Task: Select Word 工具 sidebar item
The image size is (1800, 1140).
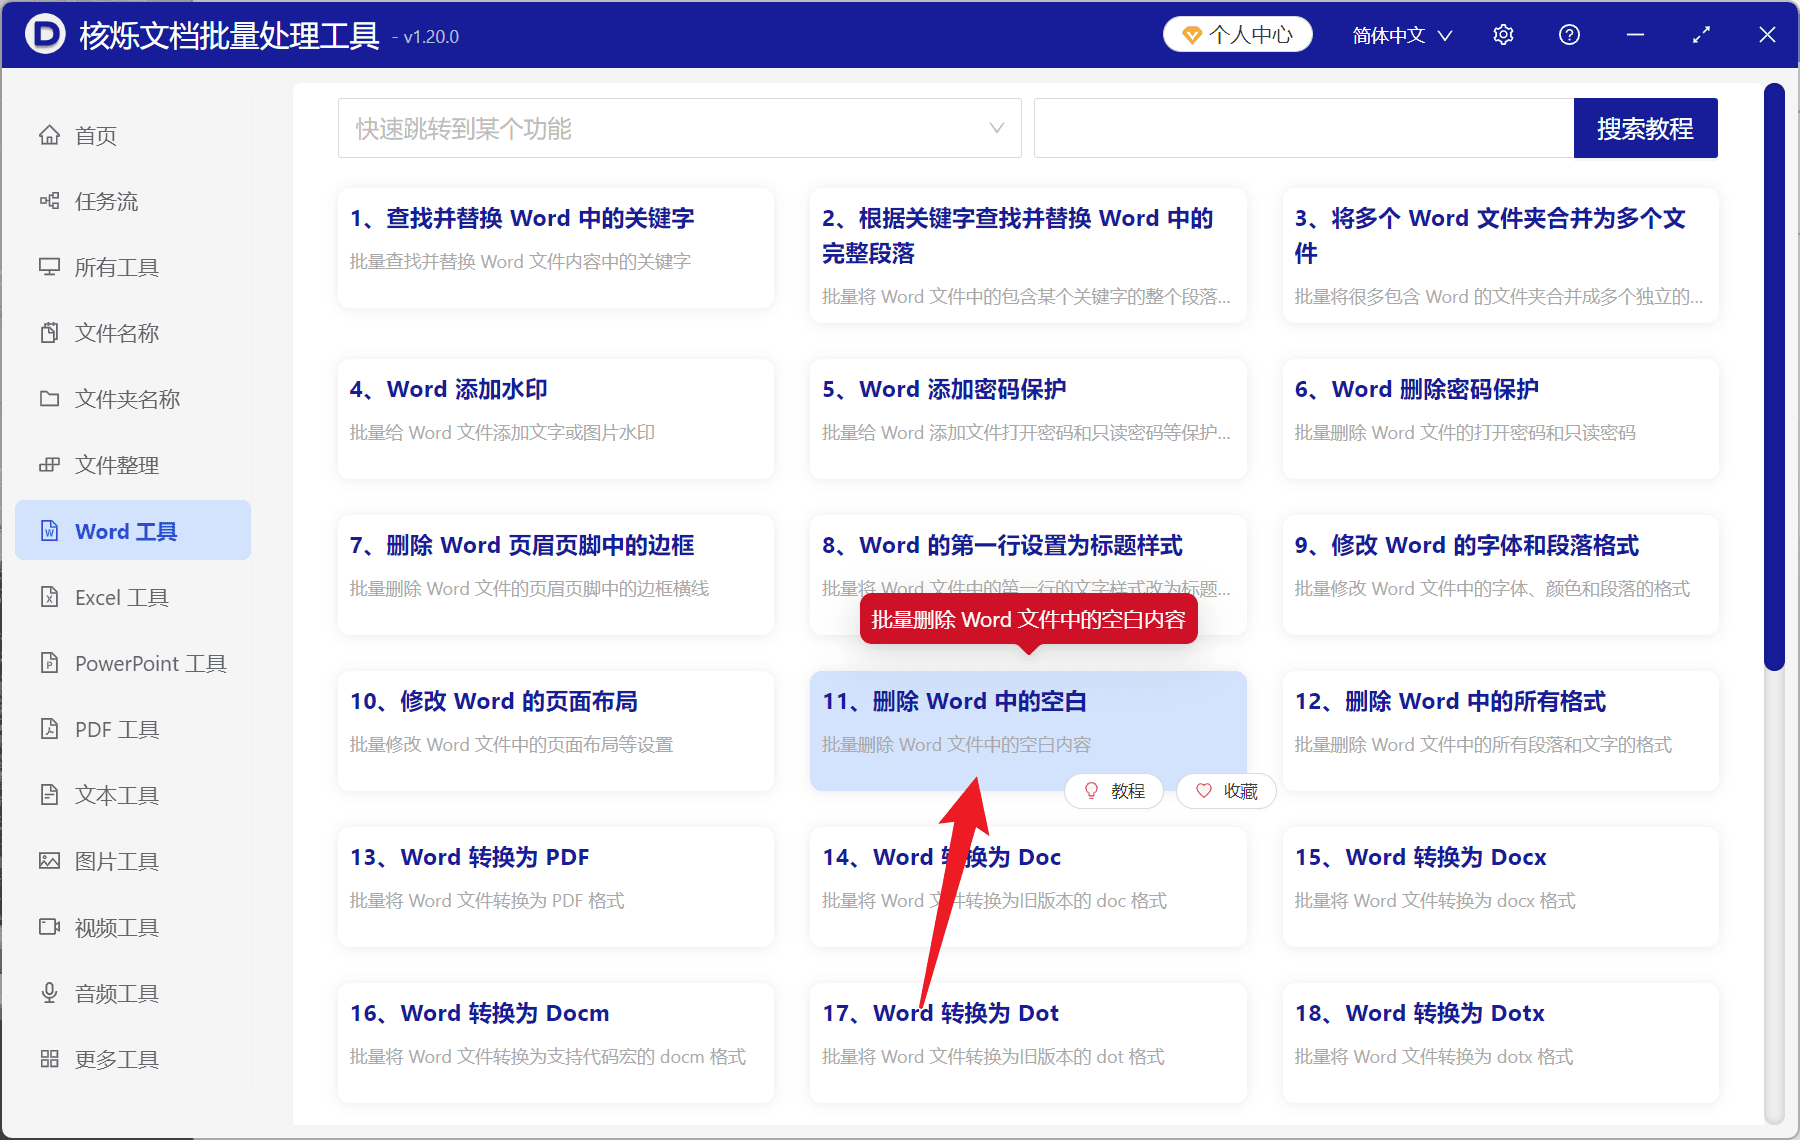Action: (x=133, y=531)
